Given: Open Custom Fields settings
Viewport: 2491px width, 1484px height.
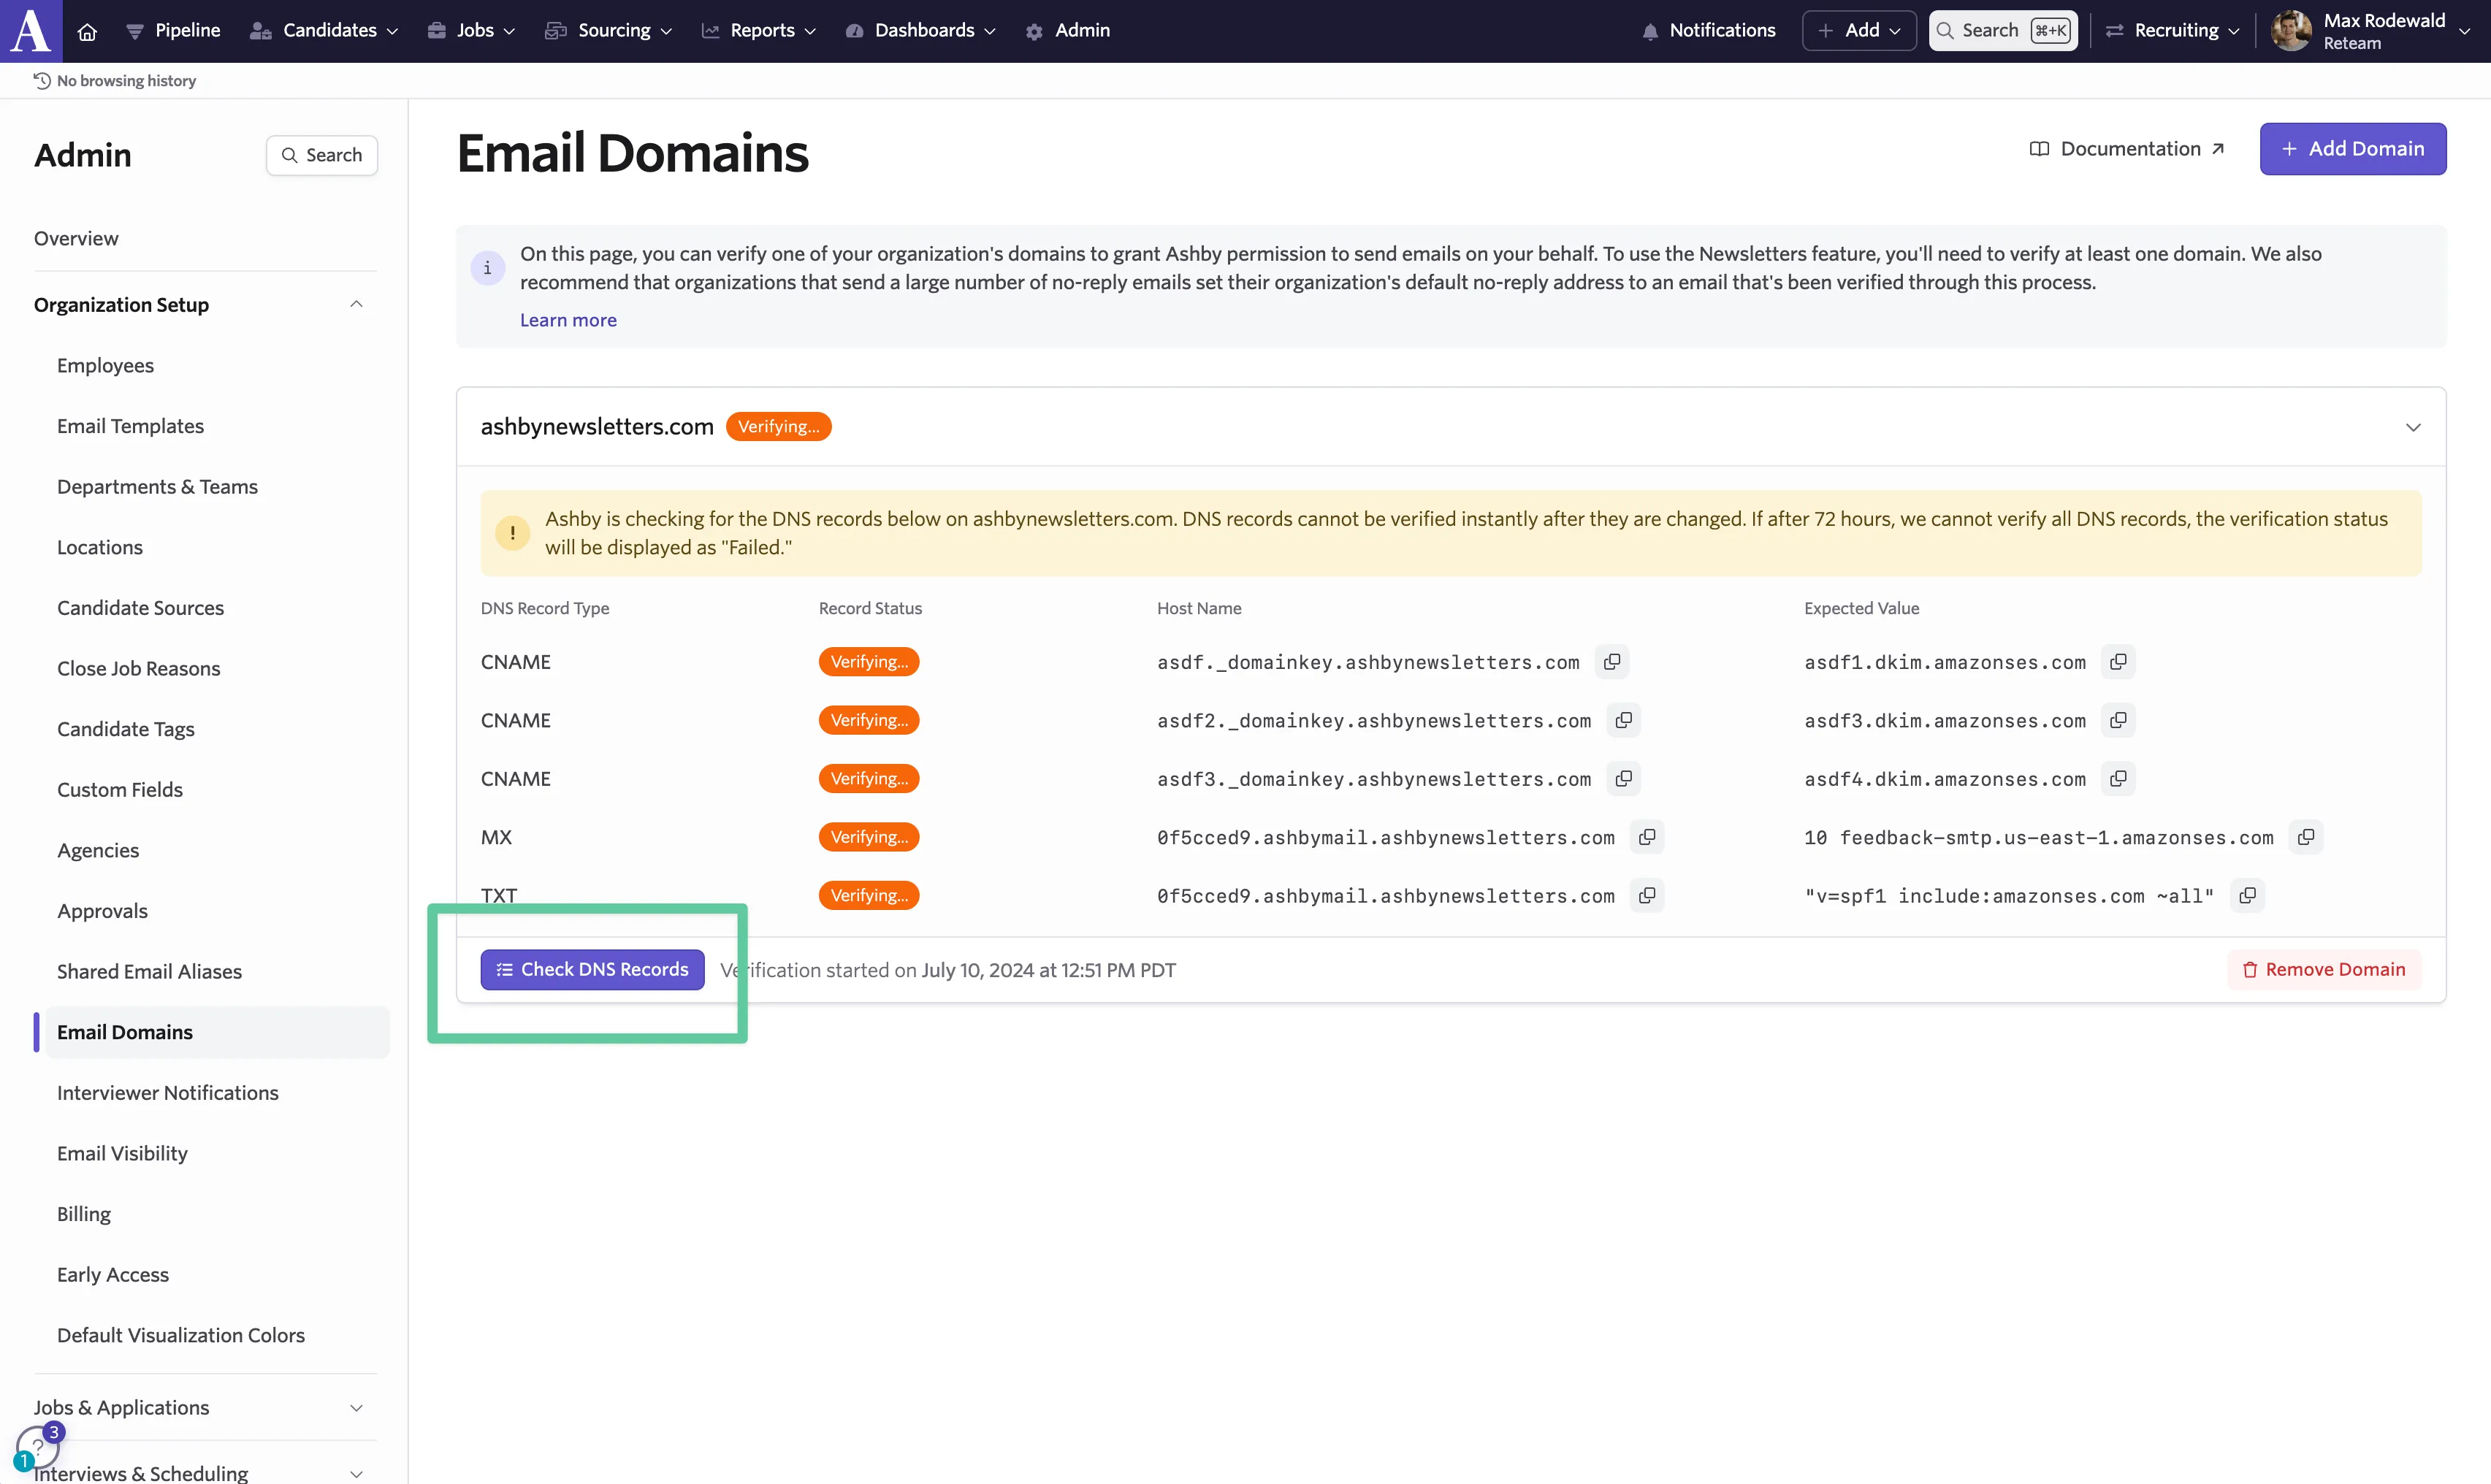Looking at the screenshot, I should [120, 790].
